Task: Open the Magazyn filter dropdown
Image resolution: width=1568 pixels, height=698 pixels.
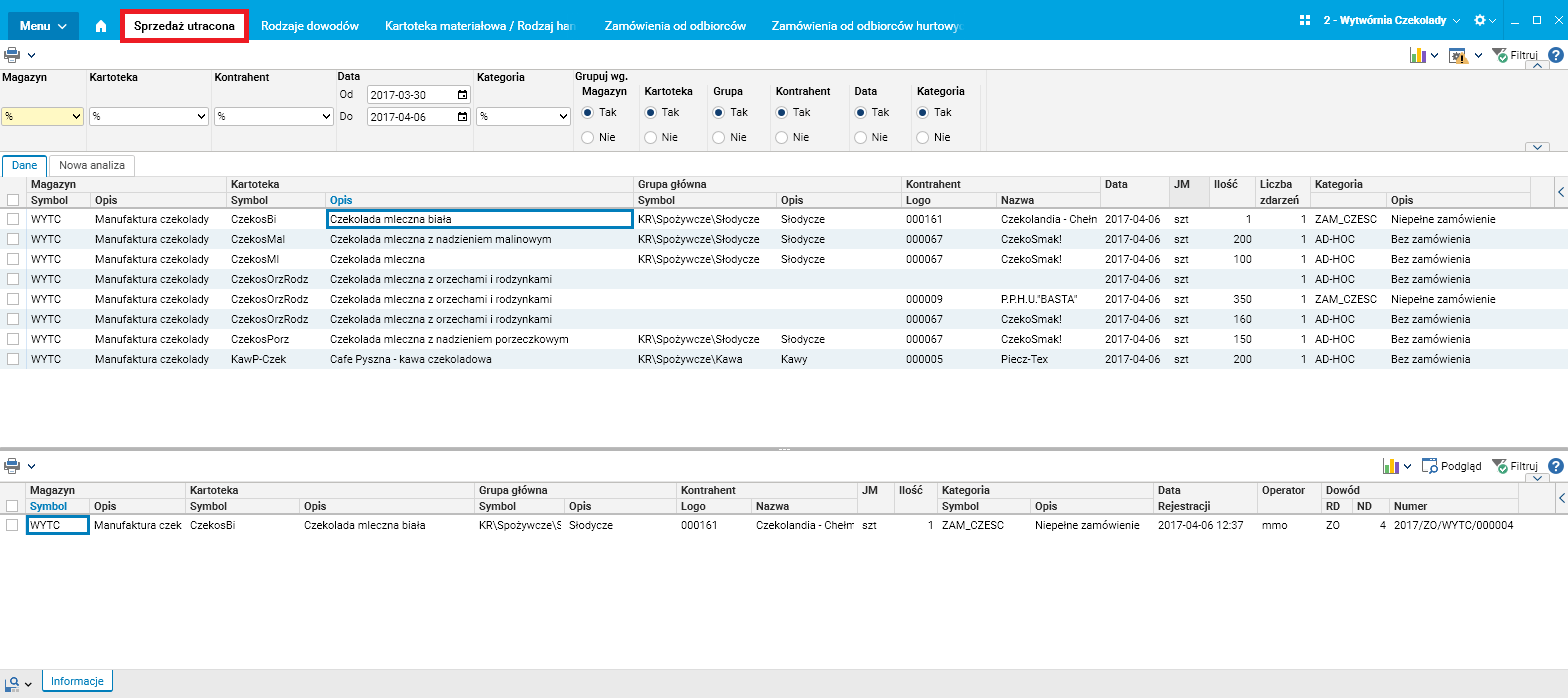Action: [42, 116]
